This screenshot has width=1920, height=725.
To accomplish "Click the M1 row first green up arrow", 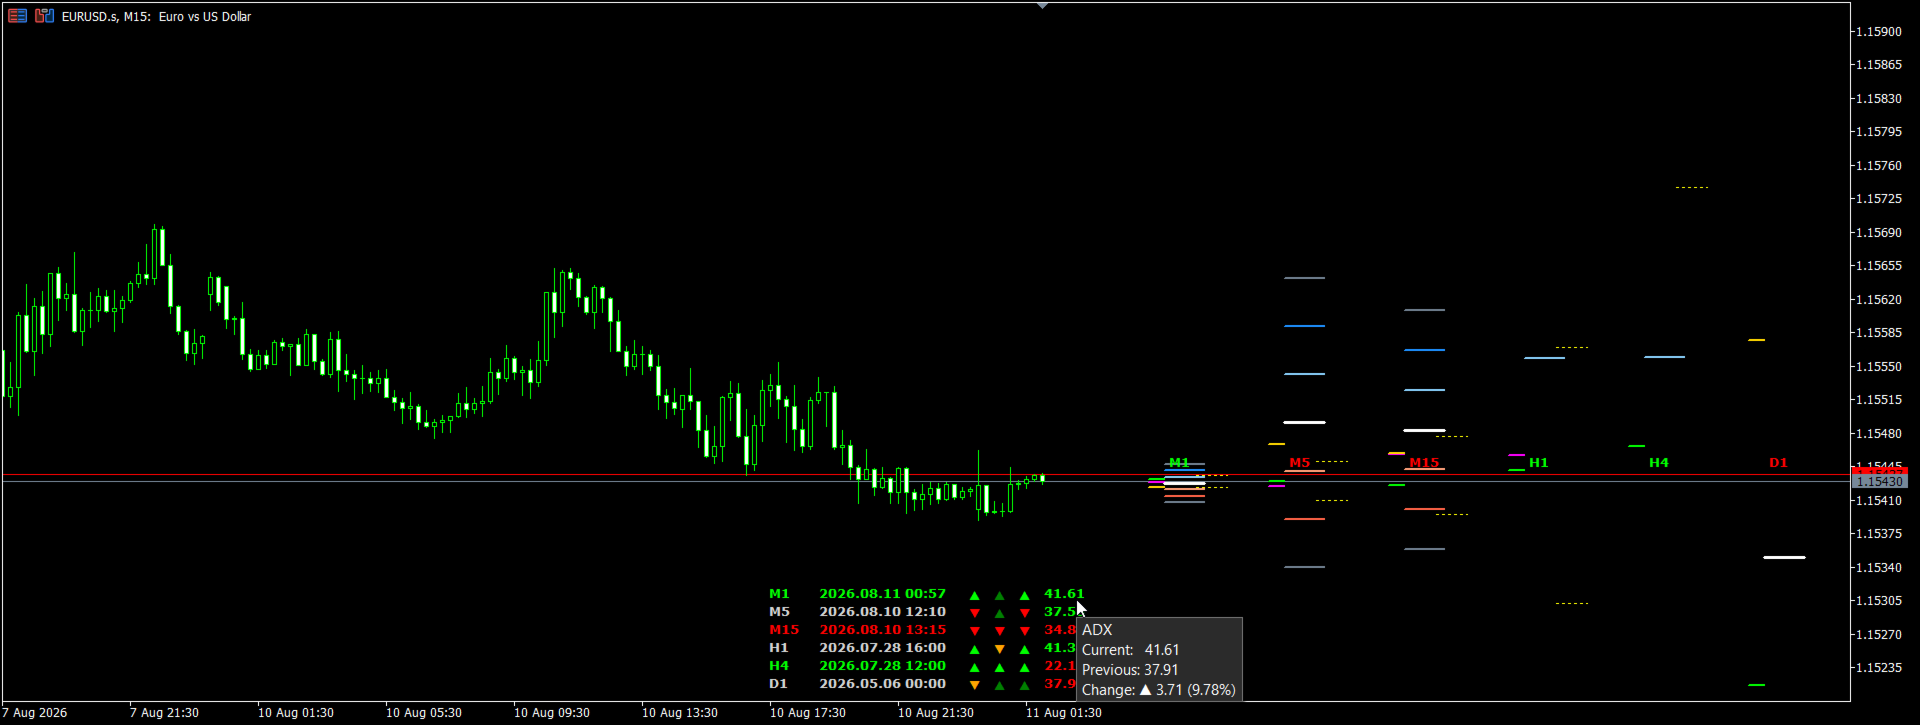I will click(x=974, y=595).
